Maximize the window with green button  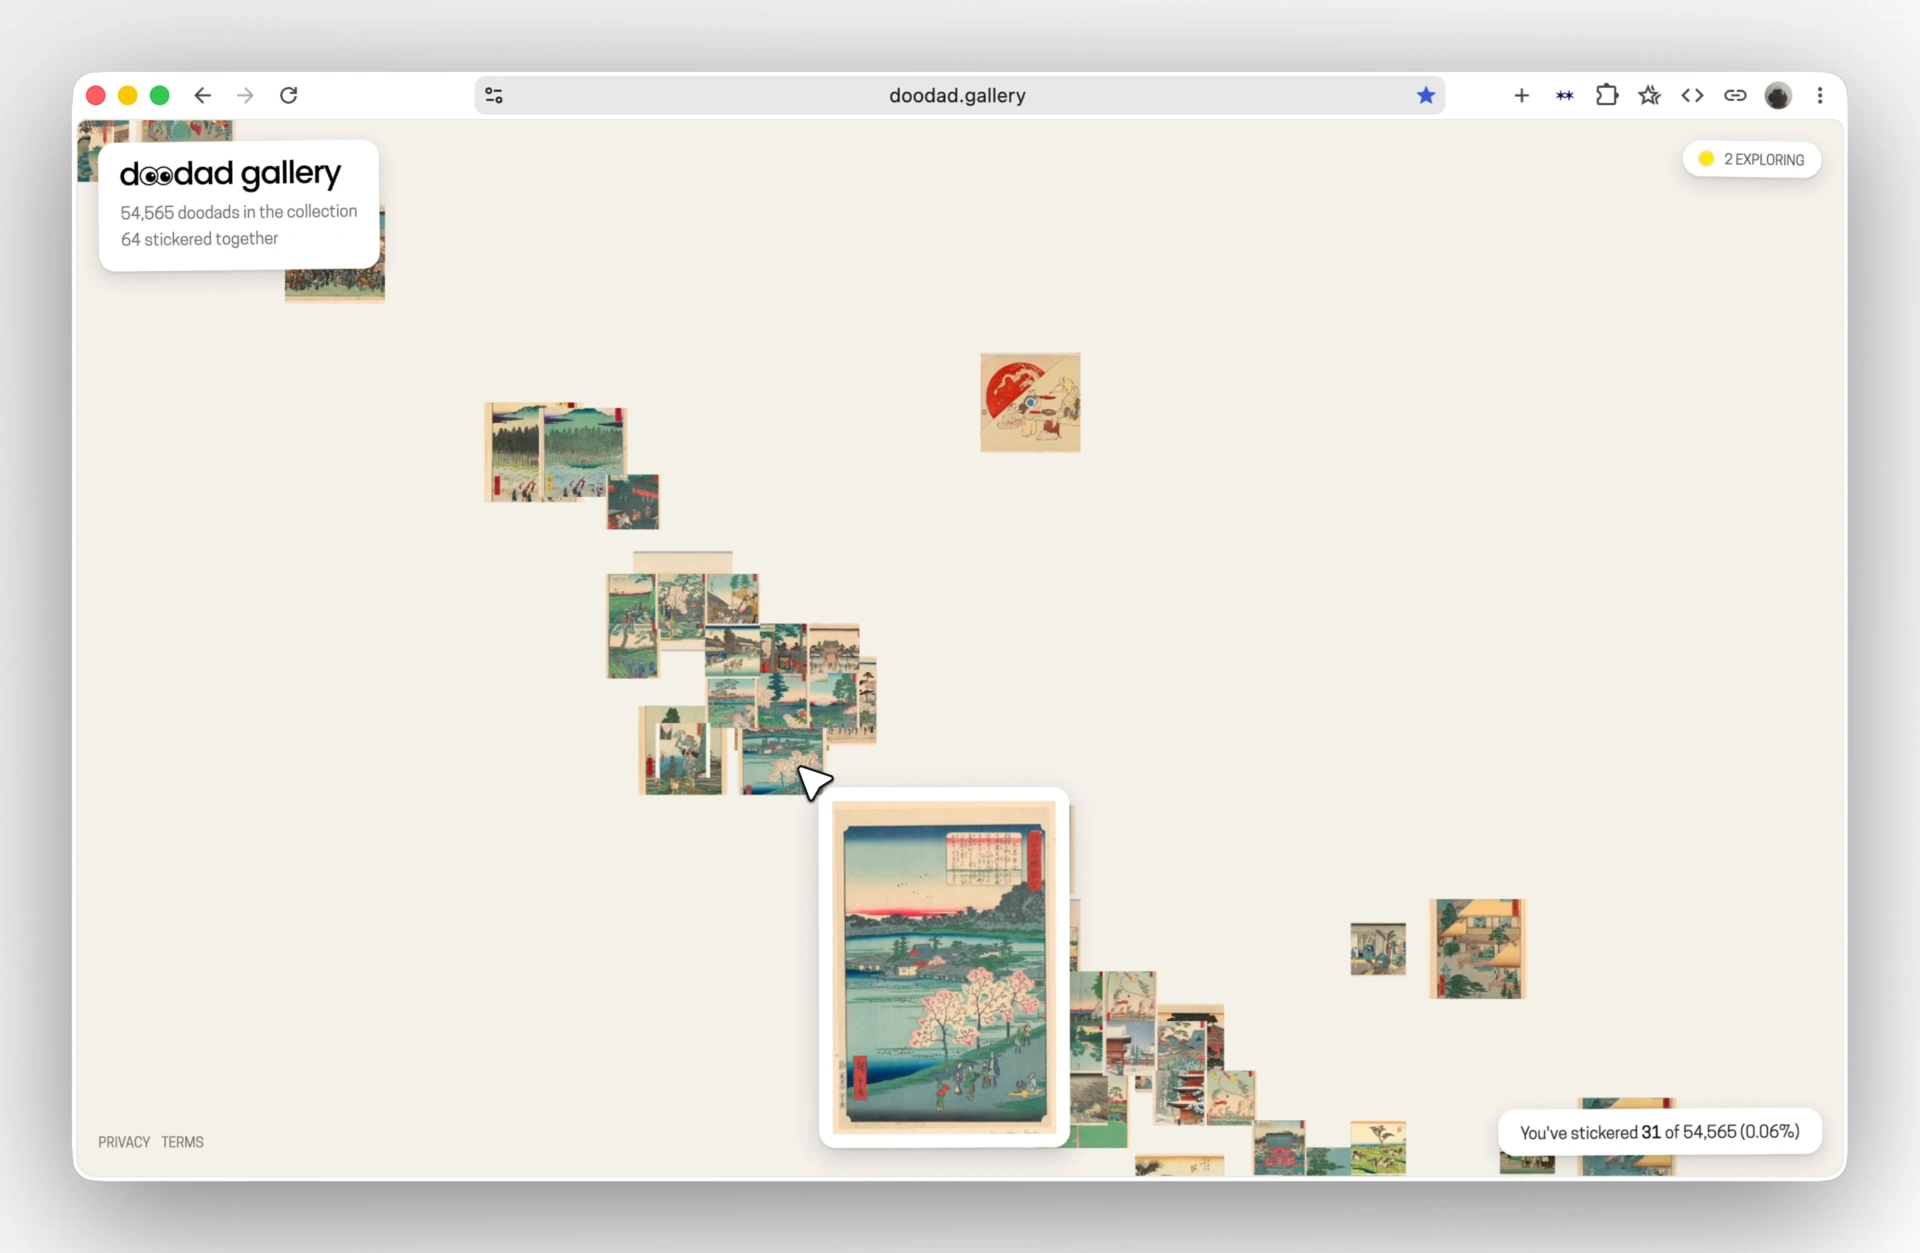point(160,95)
